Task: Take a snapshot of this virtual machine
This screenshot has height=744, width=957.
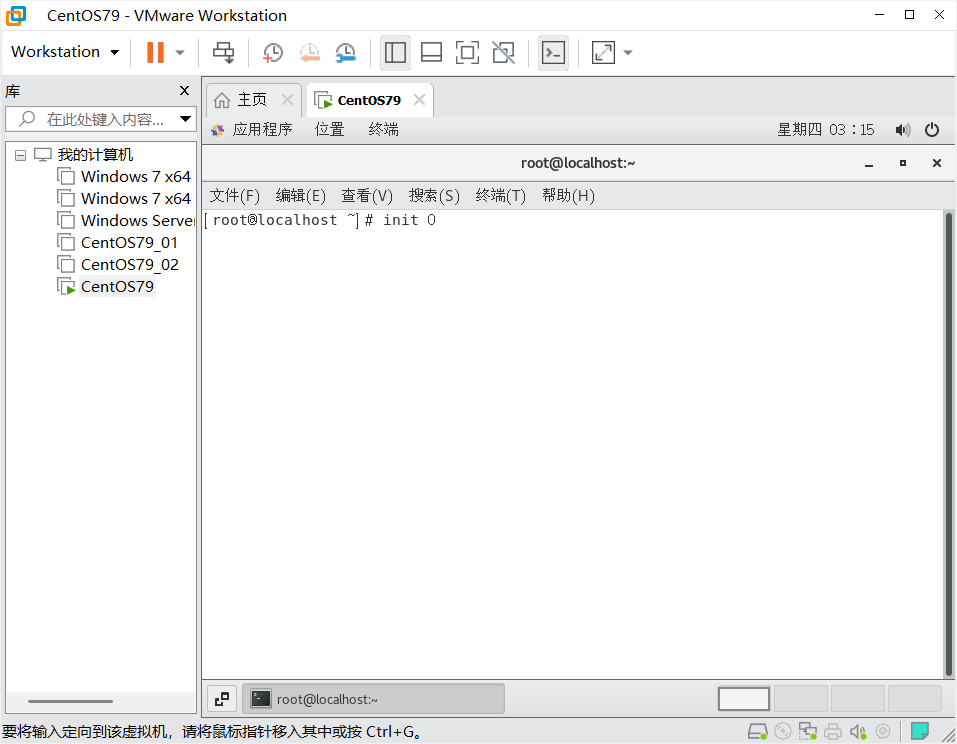Action: tap(272, 52)
